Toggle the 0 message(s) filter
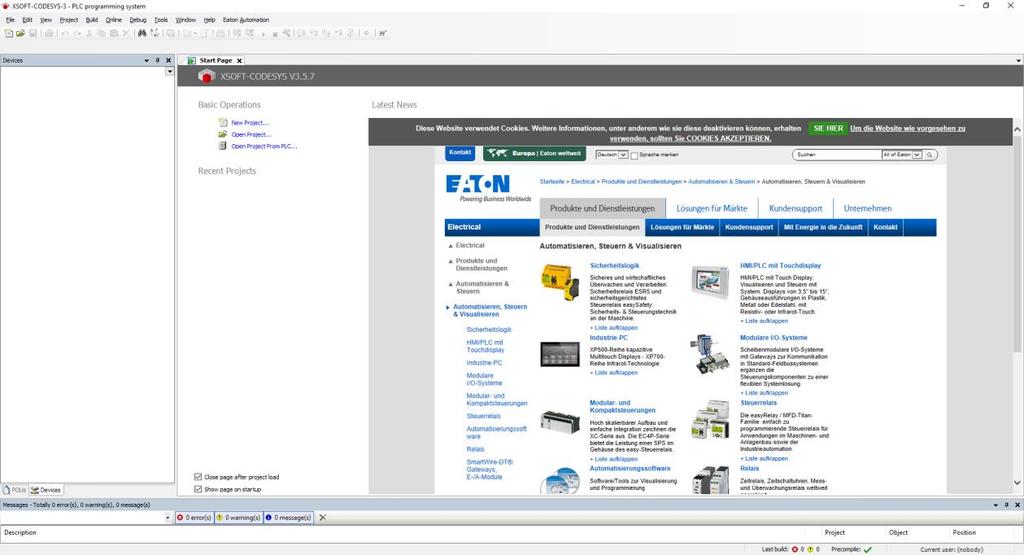The width and height of the screenshot is (1024, 555). pos(289,517)
